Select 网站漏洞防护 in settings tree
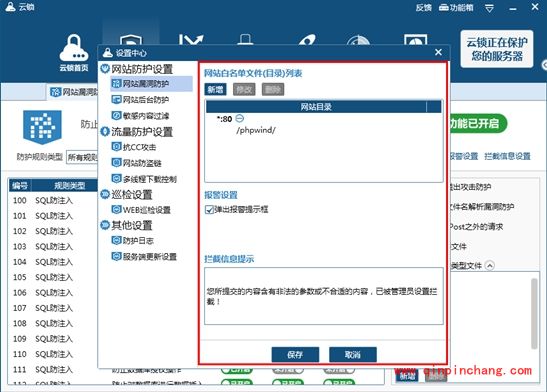547x392 pixels. [151, 84]
